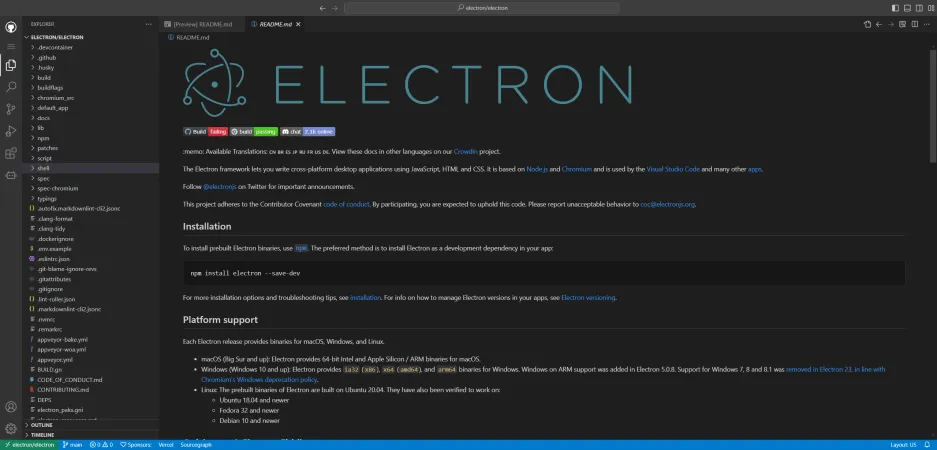Open changes icon in editor toolbar
This screenshot has height=450, width=937.
coord(867,25)
